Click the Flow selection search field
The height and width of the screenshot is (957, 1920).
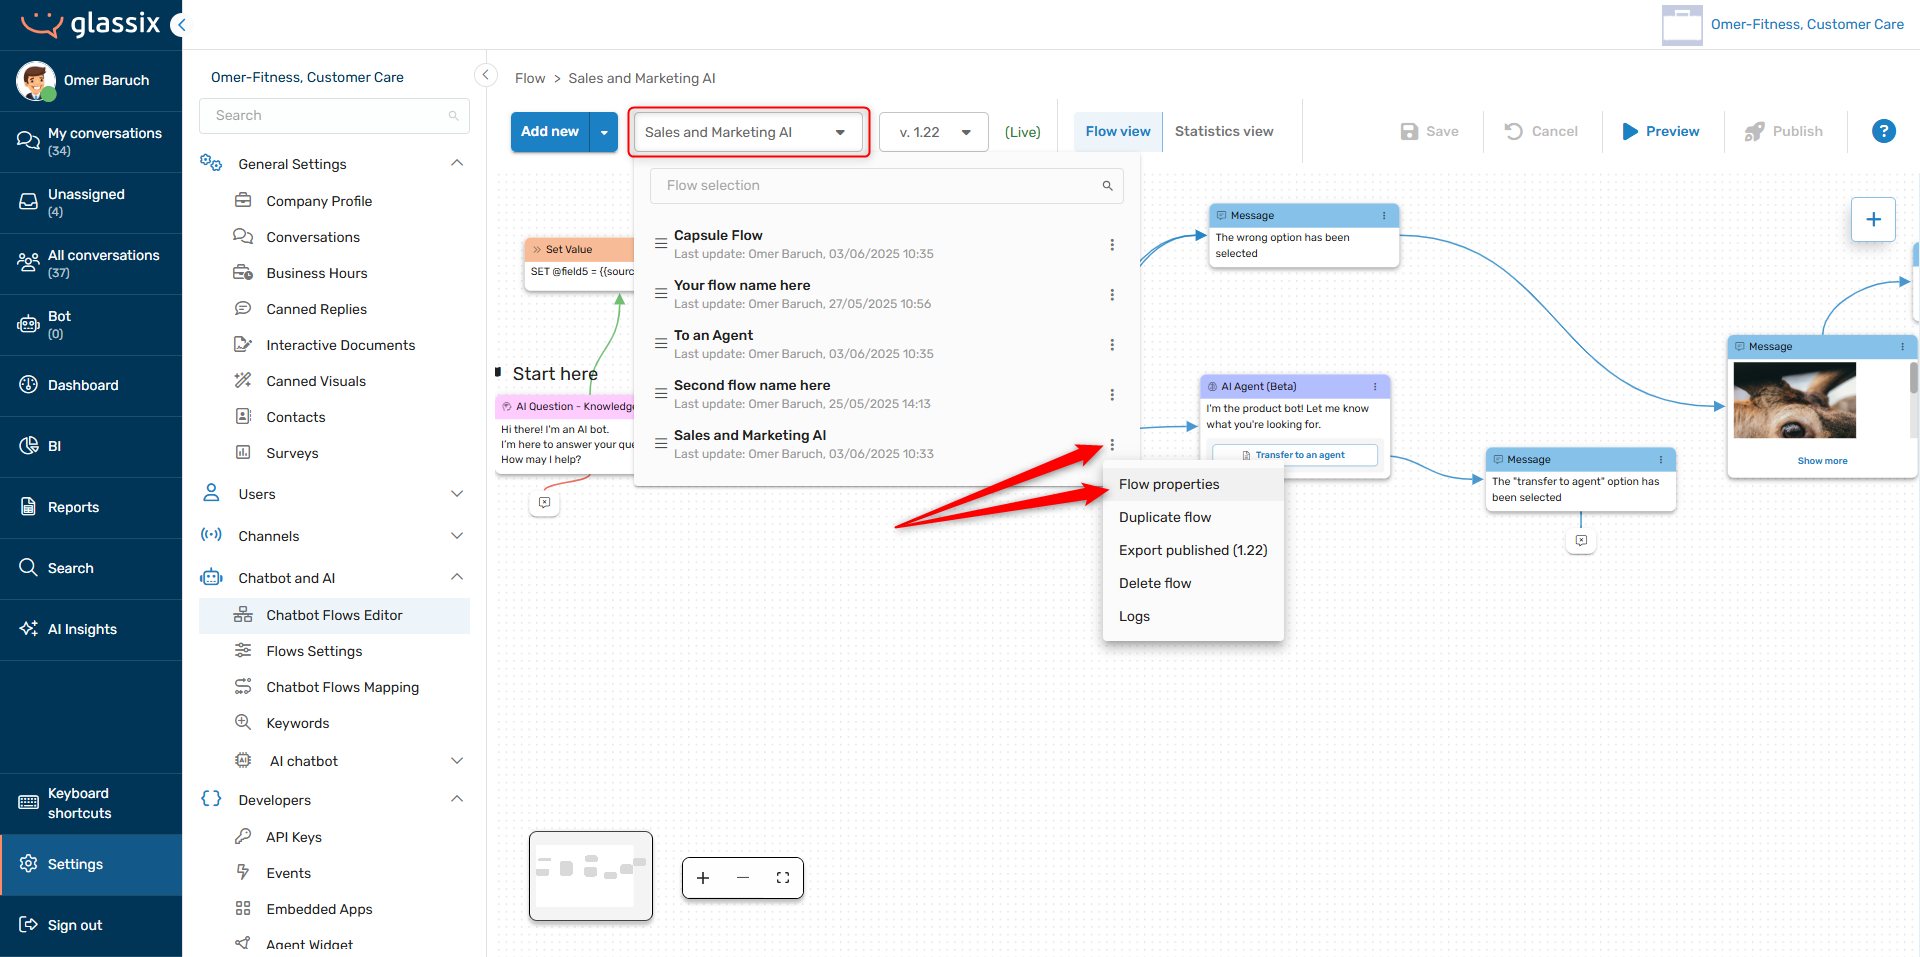coord(887,186)
